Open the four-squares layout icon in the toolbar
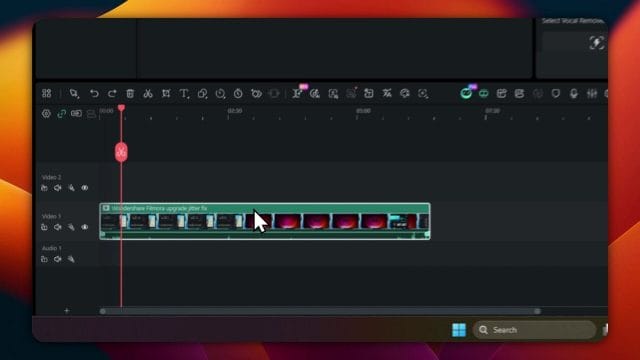The width and height of the screenshot is (640, 360). 47,93
